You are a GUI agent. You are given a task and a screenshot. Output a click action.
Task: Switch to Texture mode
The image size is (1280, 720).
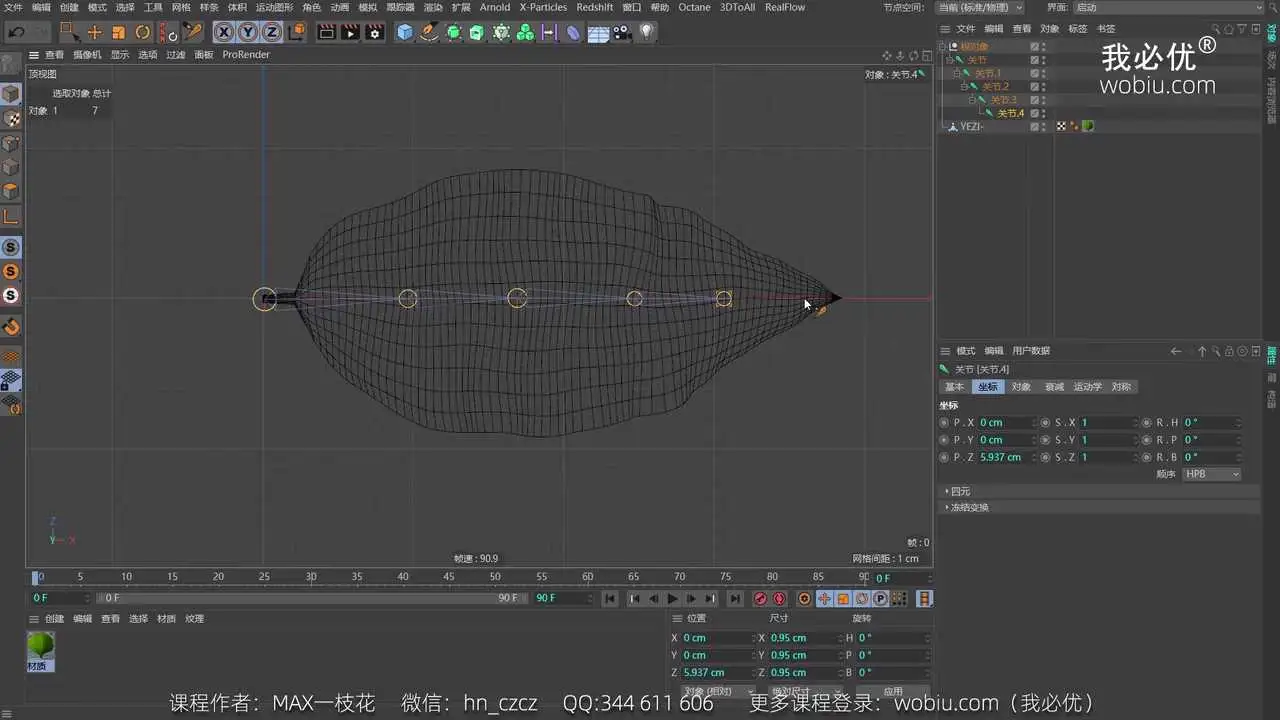[11, 118]
